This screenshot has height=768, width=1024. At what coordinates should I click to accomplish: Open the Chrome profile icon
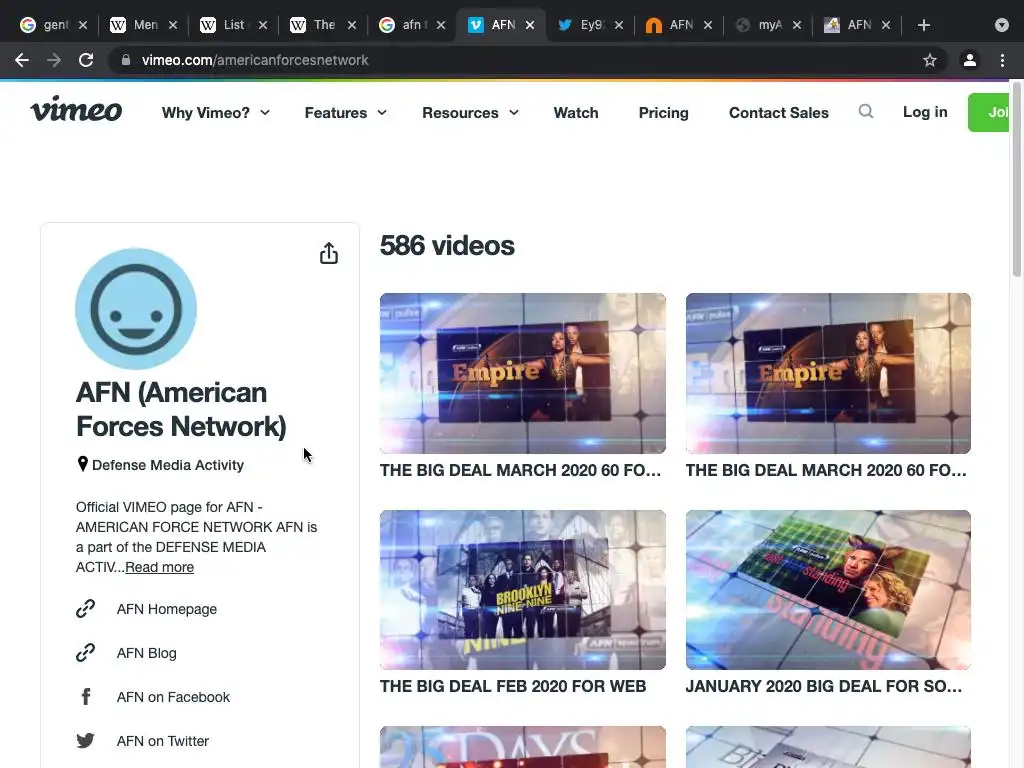tap(970, 60)
